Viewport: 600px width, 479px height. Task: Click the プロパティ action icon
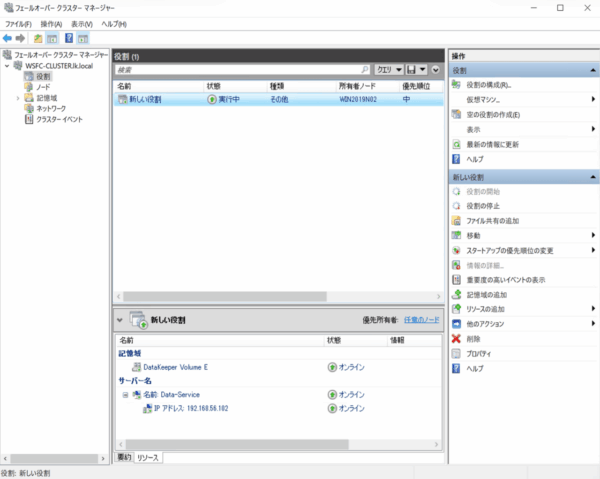pos(456,354)
